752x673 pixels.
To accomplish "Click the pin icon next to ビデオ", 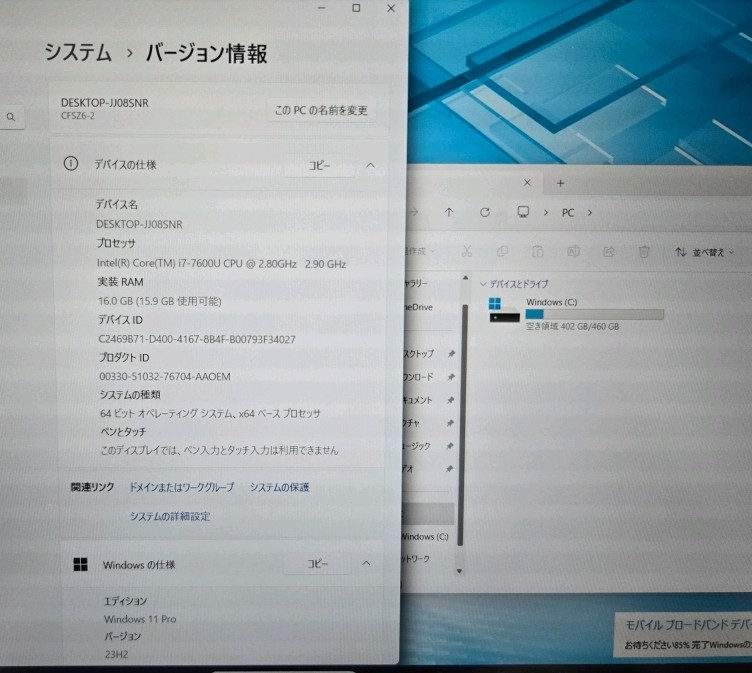I will coord(449,468).
